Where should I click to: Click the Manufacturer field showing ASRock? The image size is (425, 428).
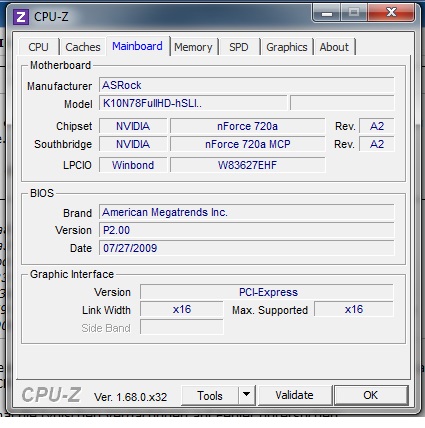(246, 85)
